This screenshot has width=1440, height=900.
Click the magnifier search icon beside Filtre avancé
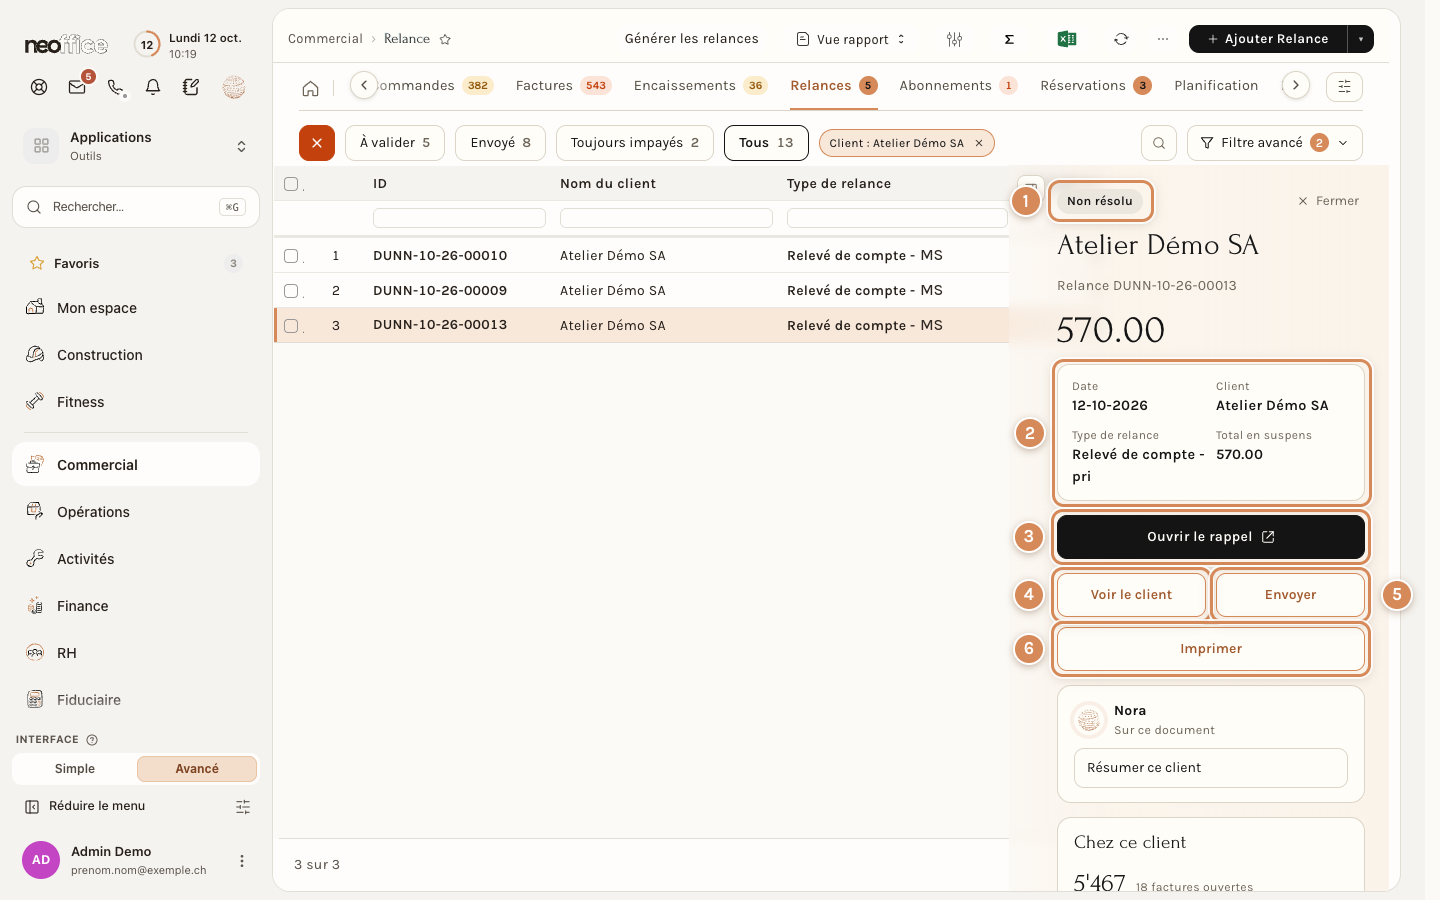(1159, 143)
